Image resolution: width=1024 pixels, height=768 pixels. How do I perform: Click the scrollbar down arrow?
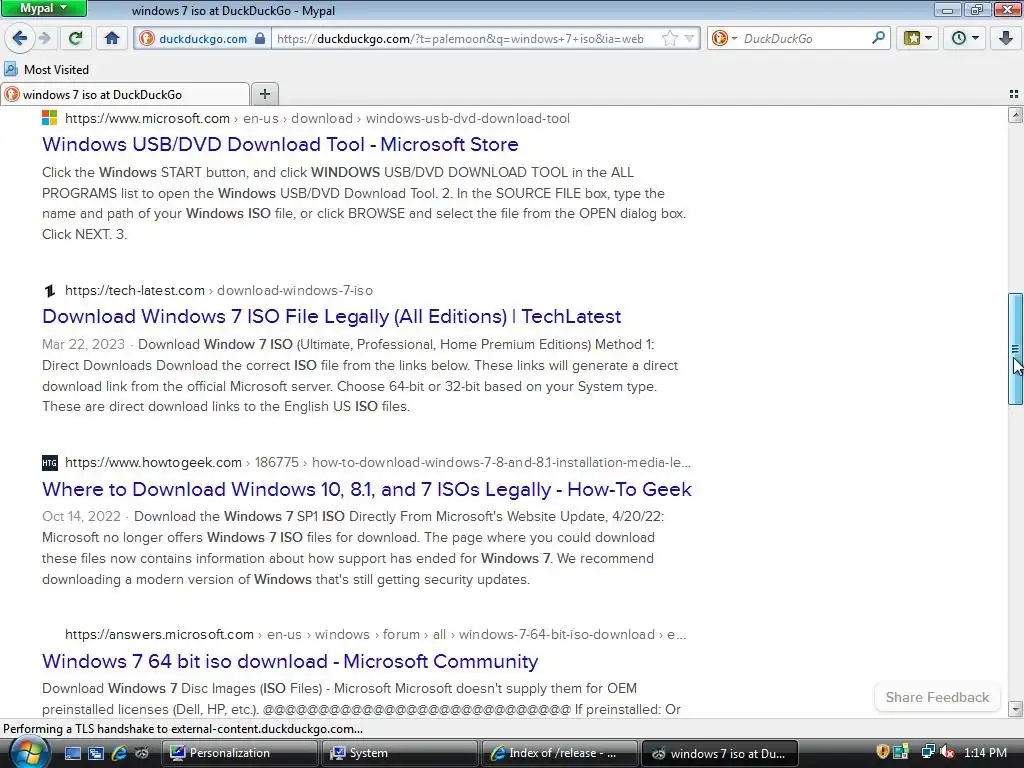point(1015,709)
